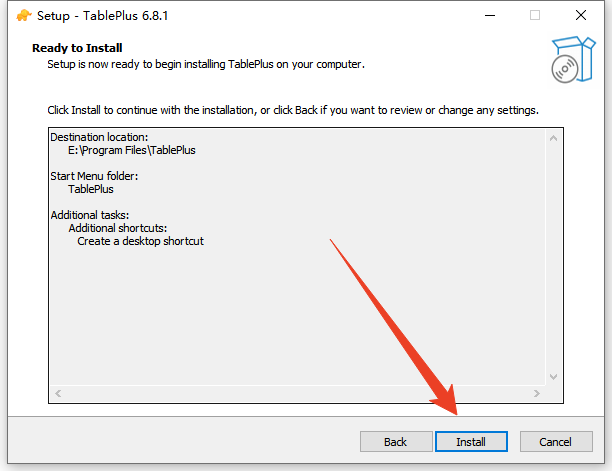The width and height of the screenshot is (612, 471).
Task: Click the "Additional tasks:" line
Action: [x=90, y=215]
